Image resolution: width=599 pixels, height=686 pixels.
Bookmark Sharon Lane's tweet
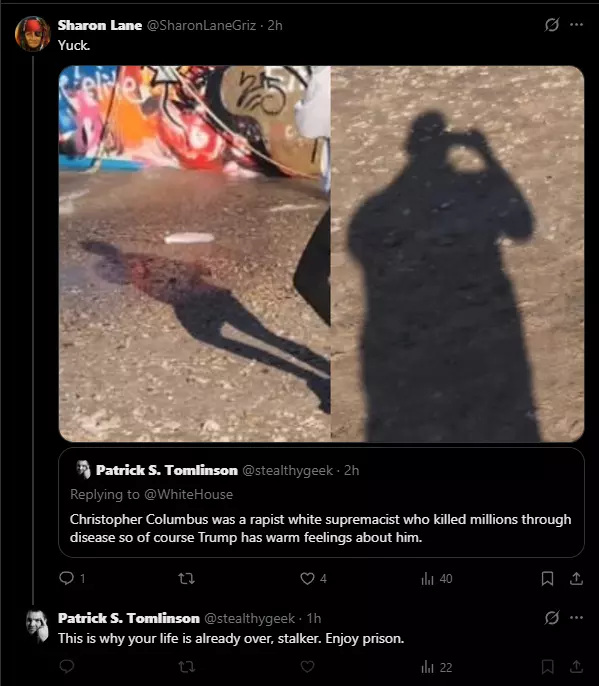pos(547,578)
